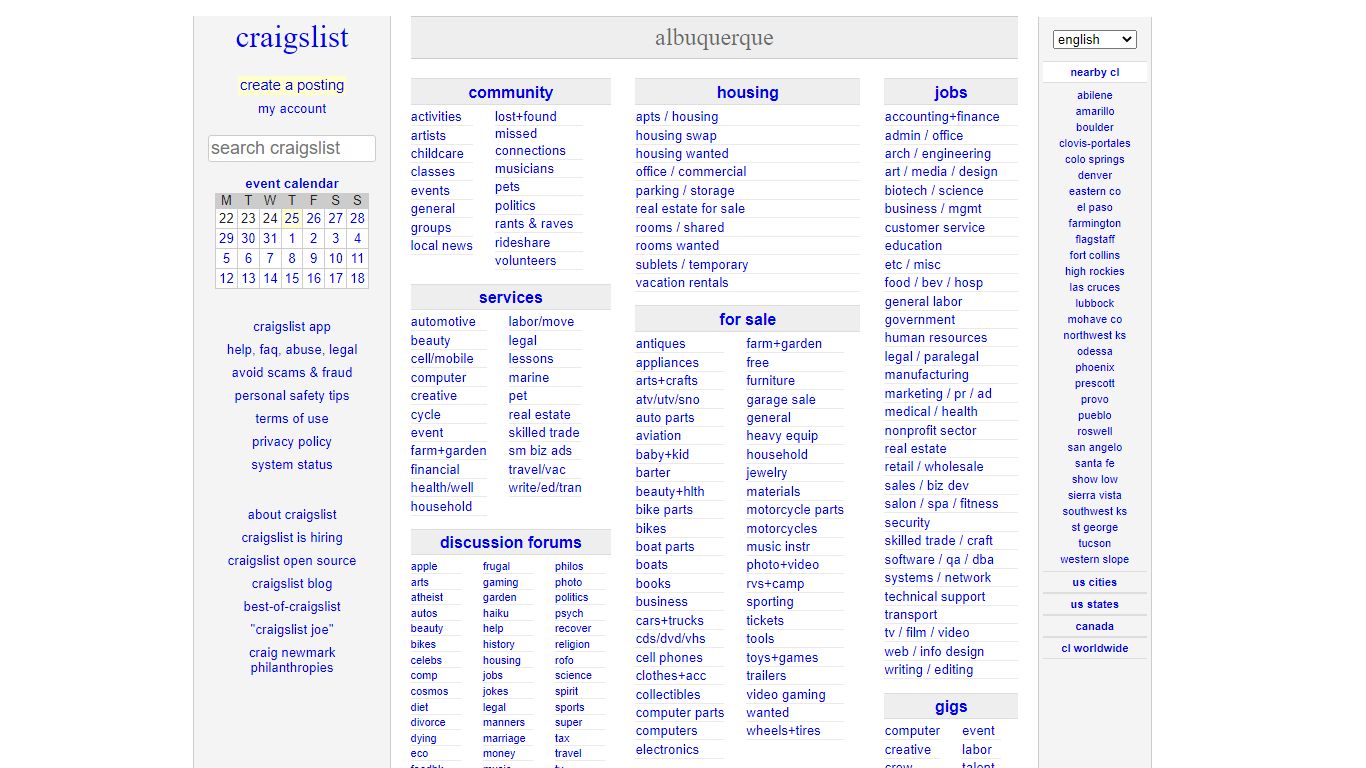Viewport: 1366px width, 768px height.
Task: Collapse the nearby cl section
Action: click(1094, 72)
